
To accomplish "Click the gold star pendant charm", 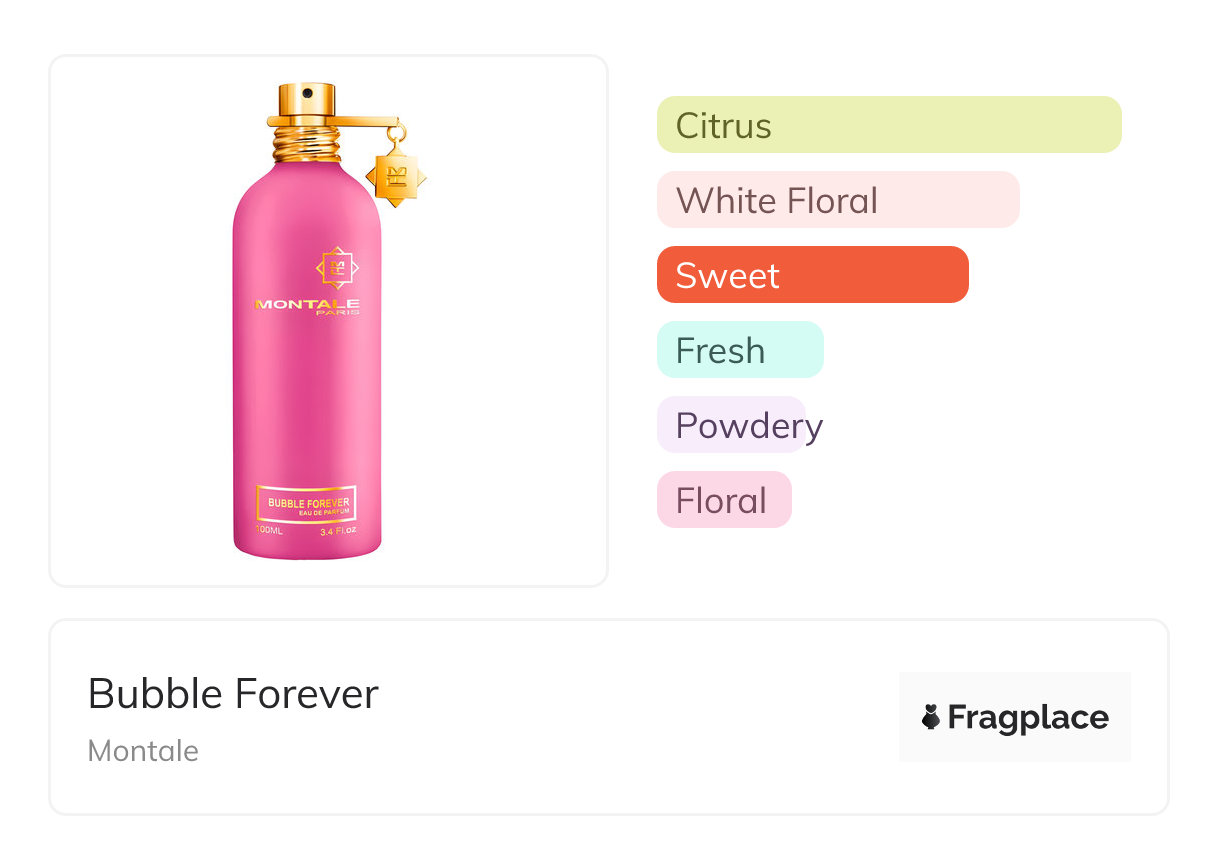I will (x=395, y=178).
